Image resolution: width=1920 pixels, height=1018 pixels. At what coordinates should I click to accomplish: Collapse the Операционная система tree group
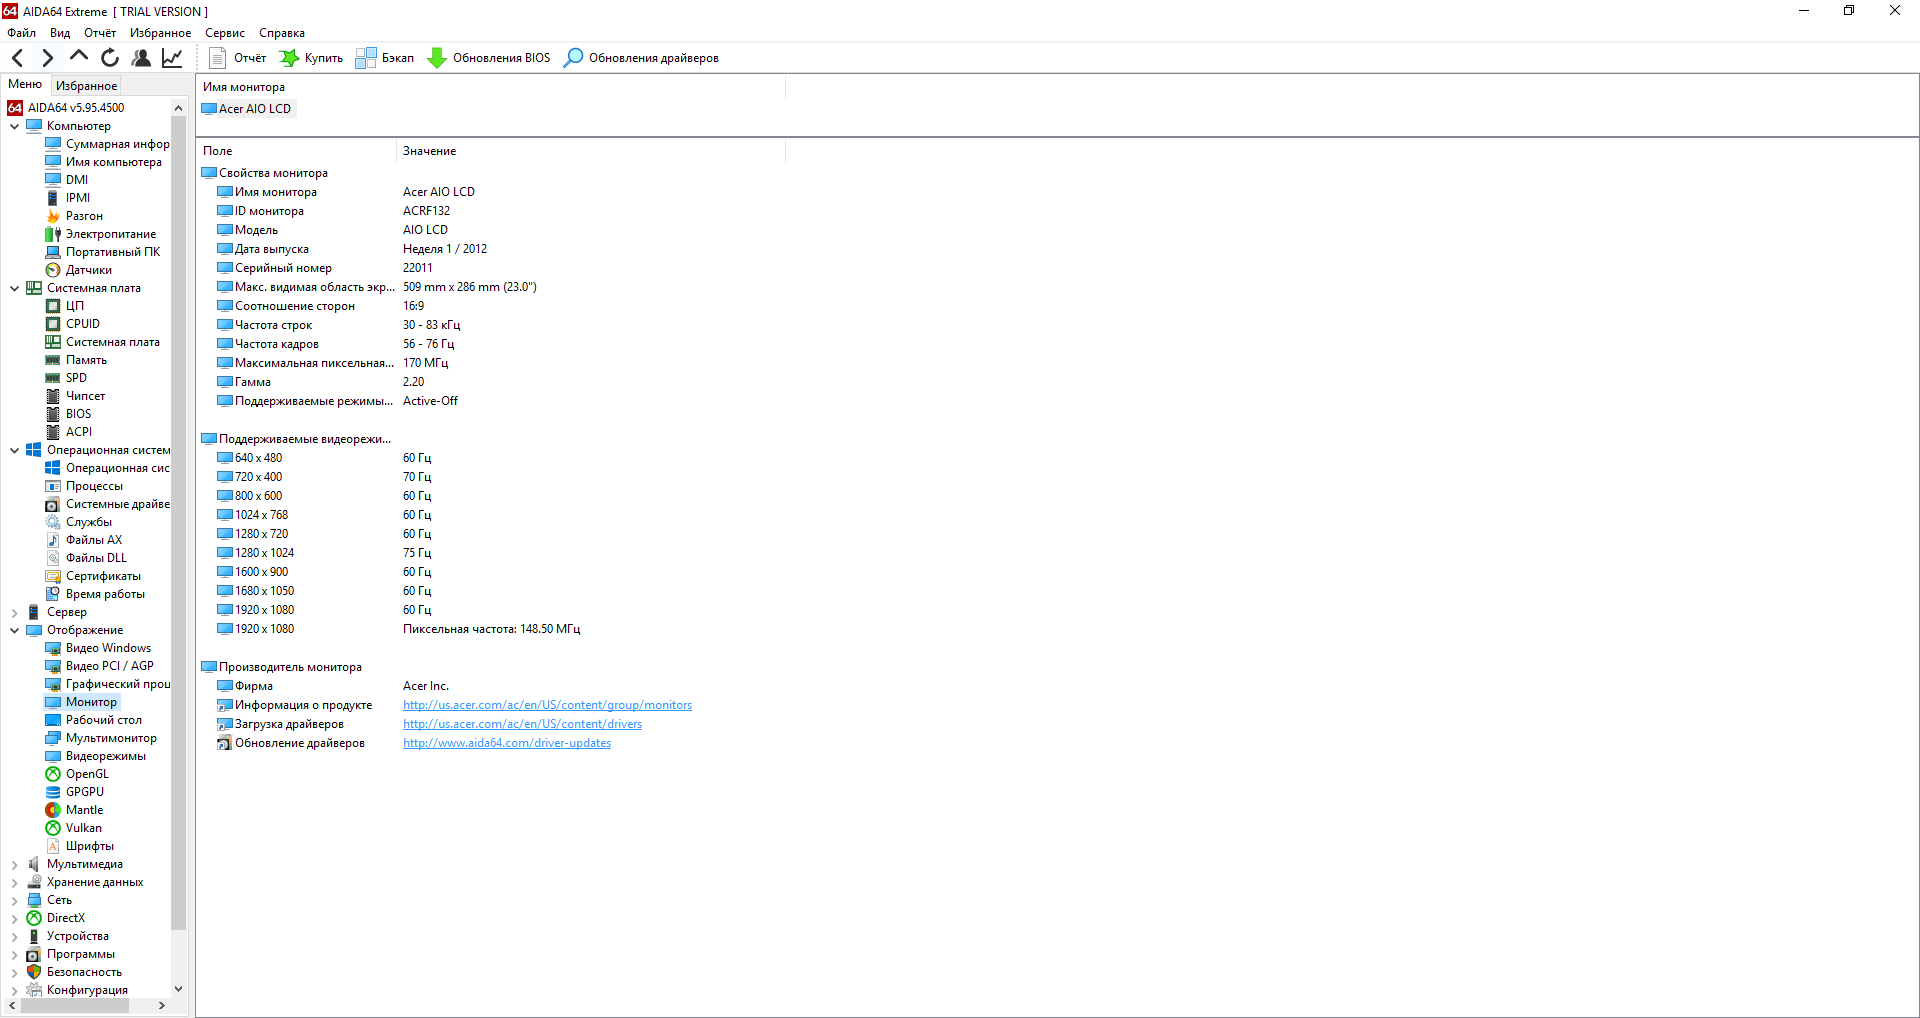[x=14, y=450]
